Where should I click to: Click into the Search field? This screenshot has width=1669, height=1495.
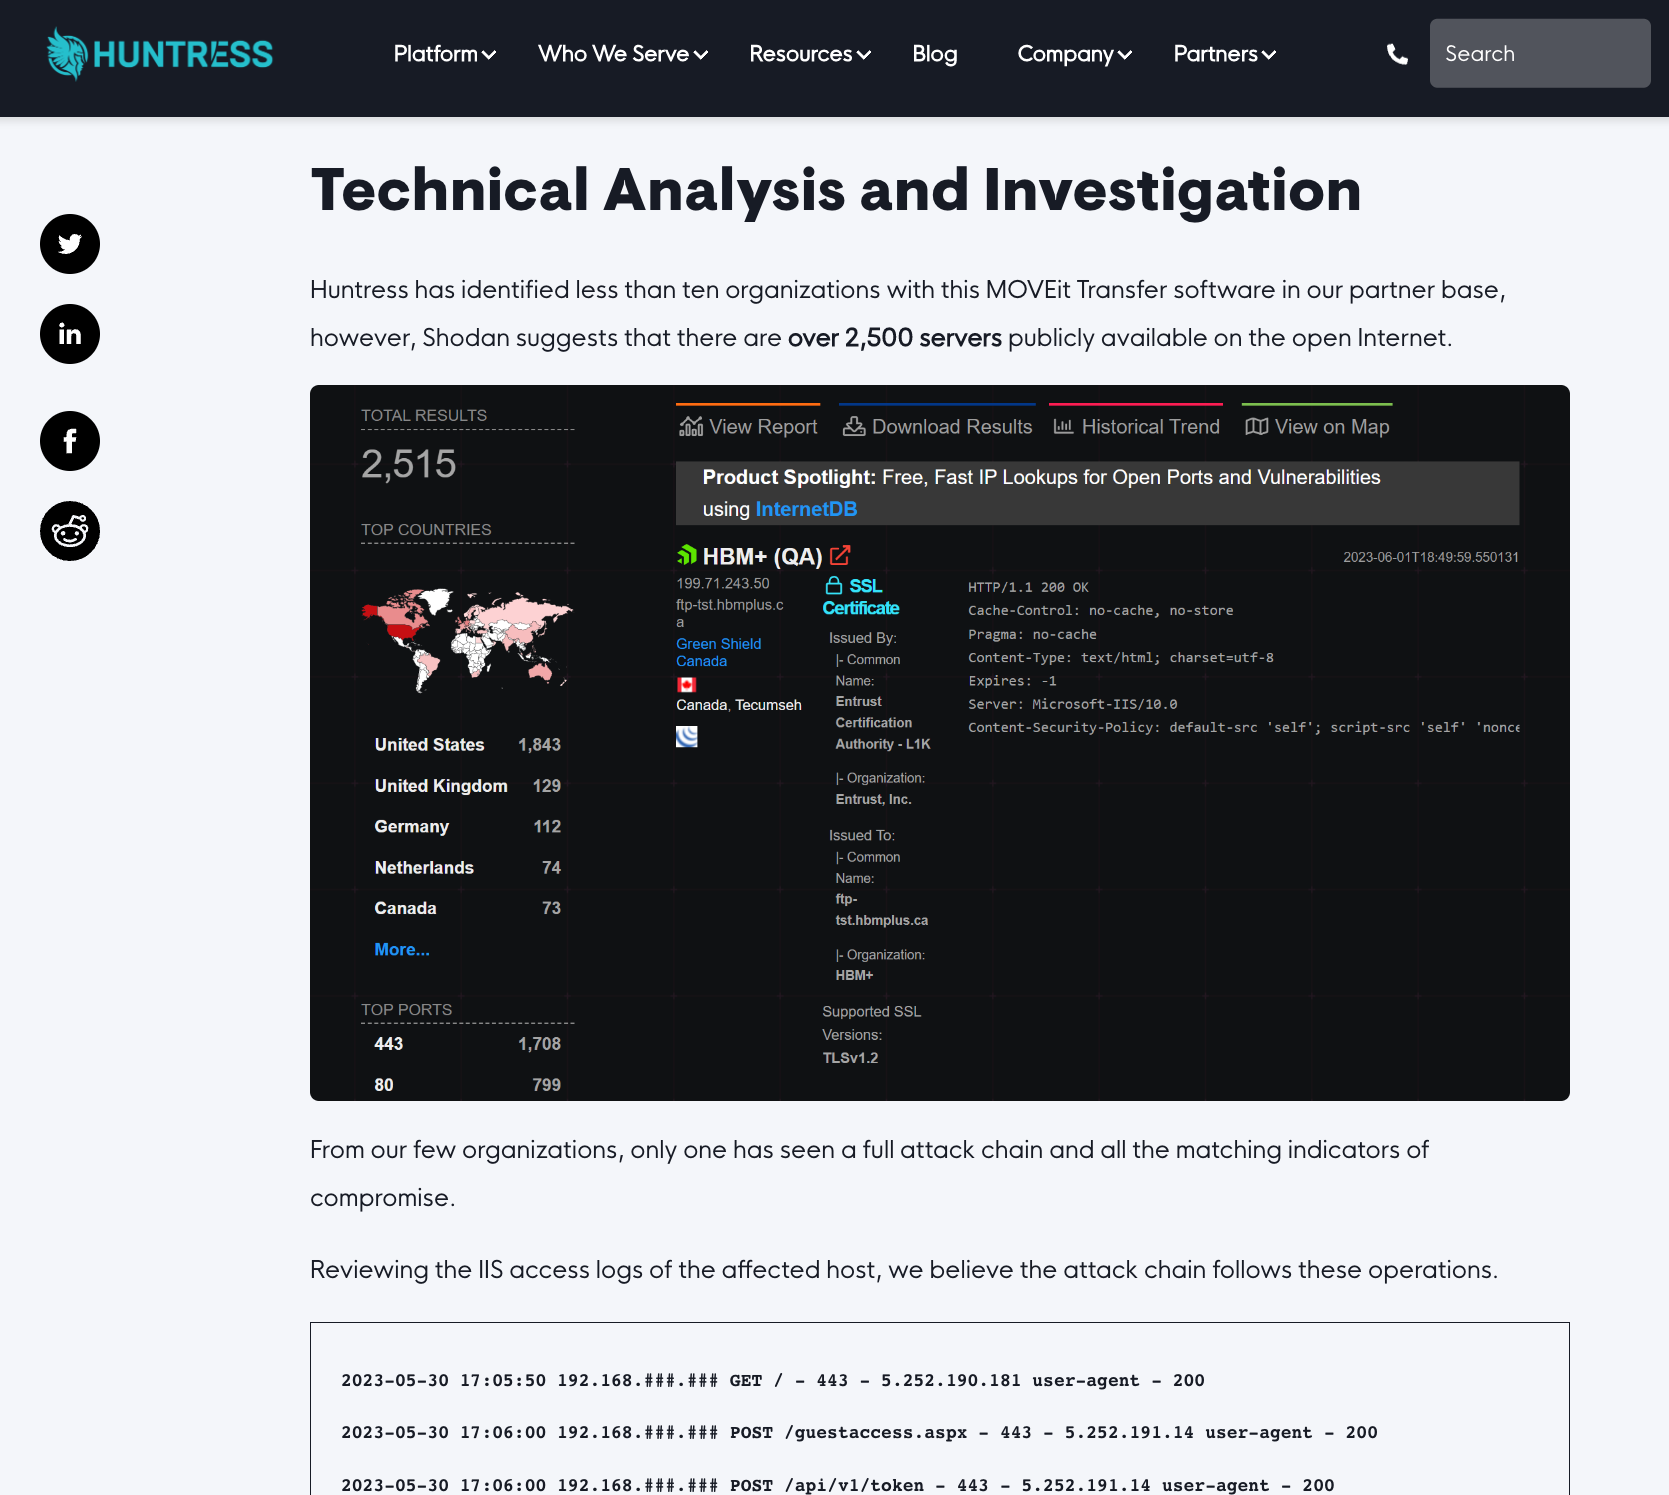coord(1539,54)
